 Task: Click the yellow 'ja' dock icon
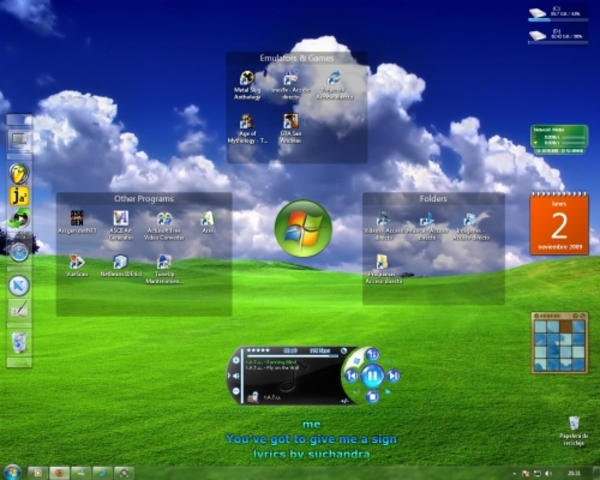(19, 196)
